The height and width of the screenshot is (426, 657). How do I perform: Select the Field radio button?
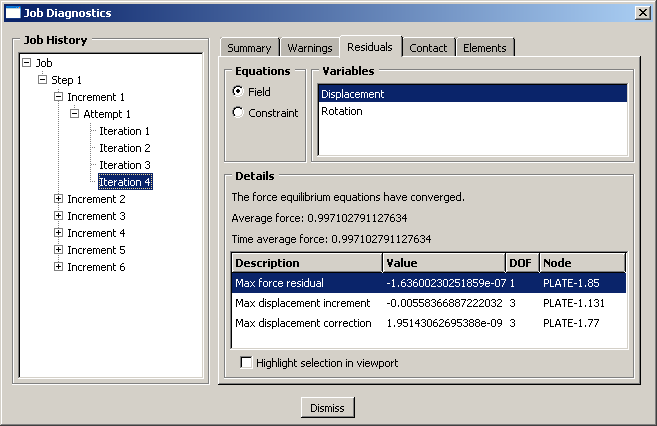(x=238, y=91)
